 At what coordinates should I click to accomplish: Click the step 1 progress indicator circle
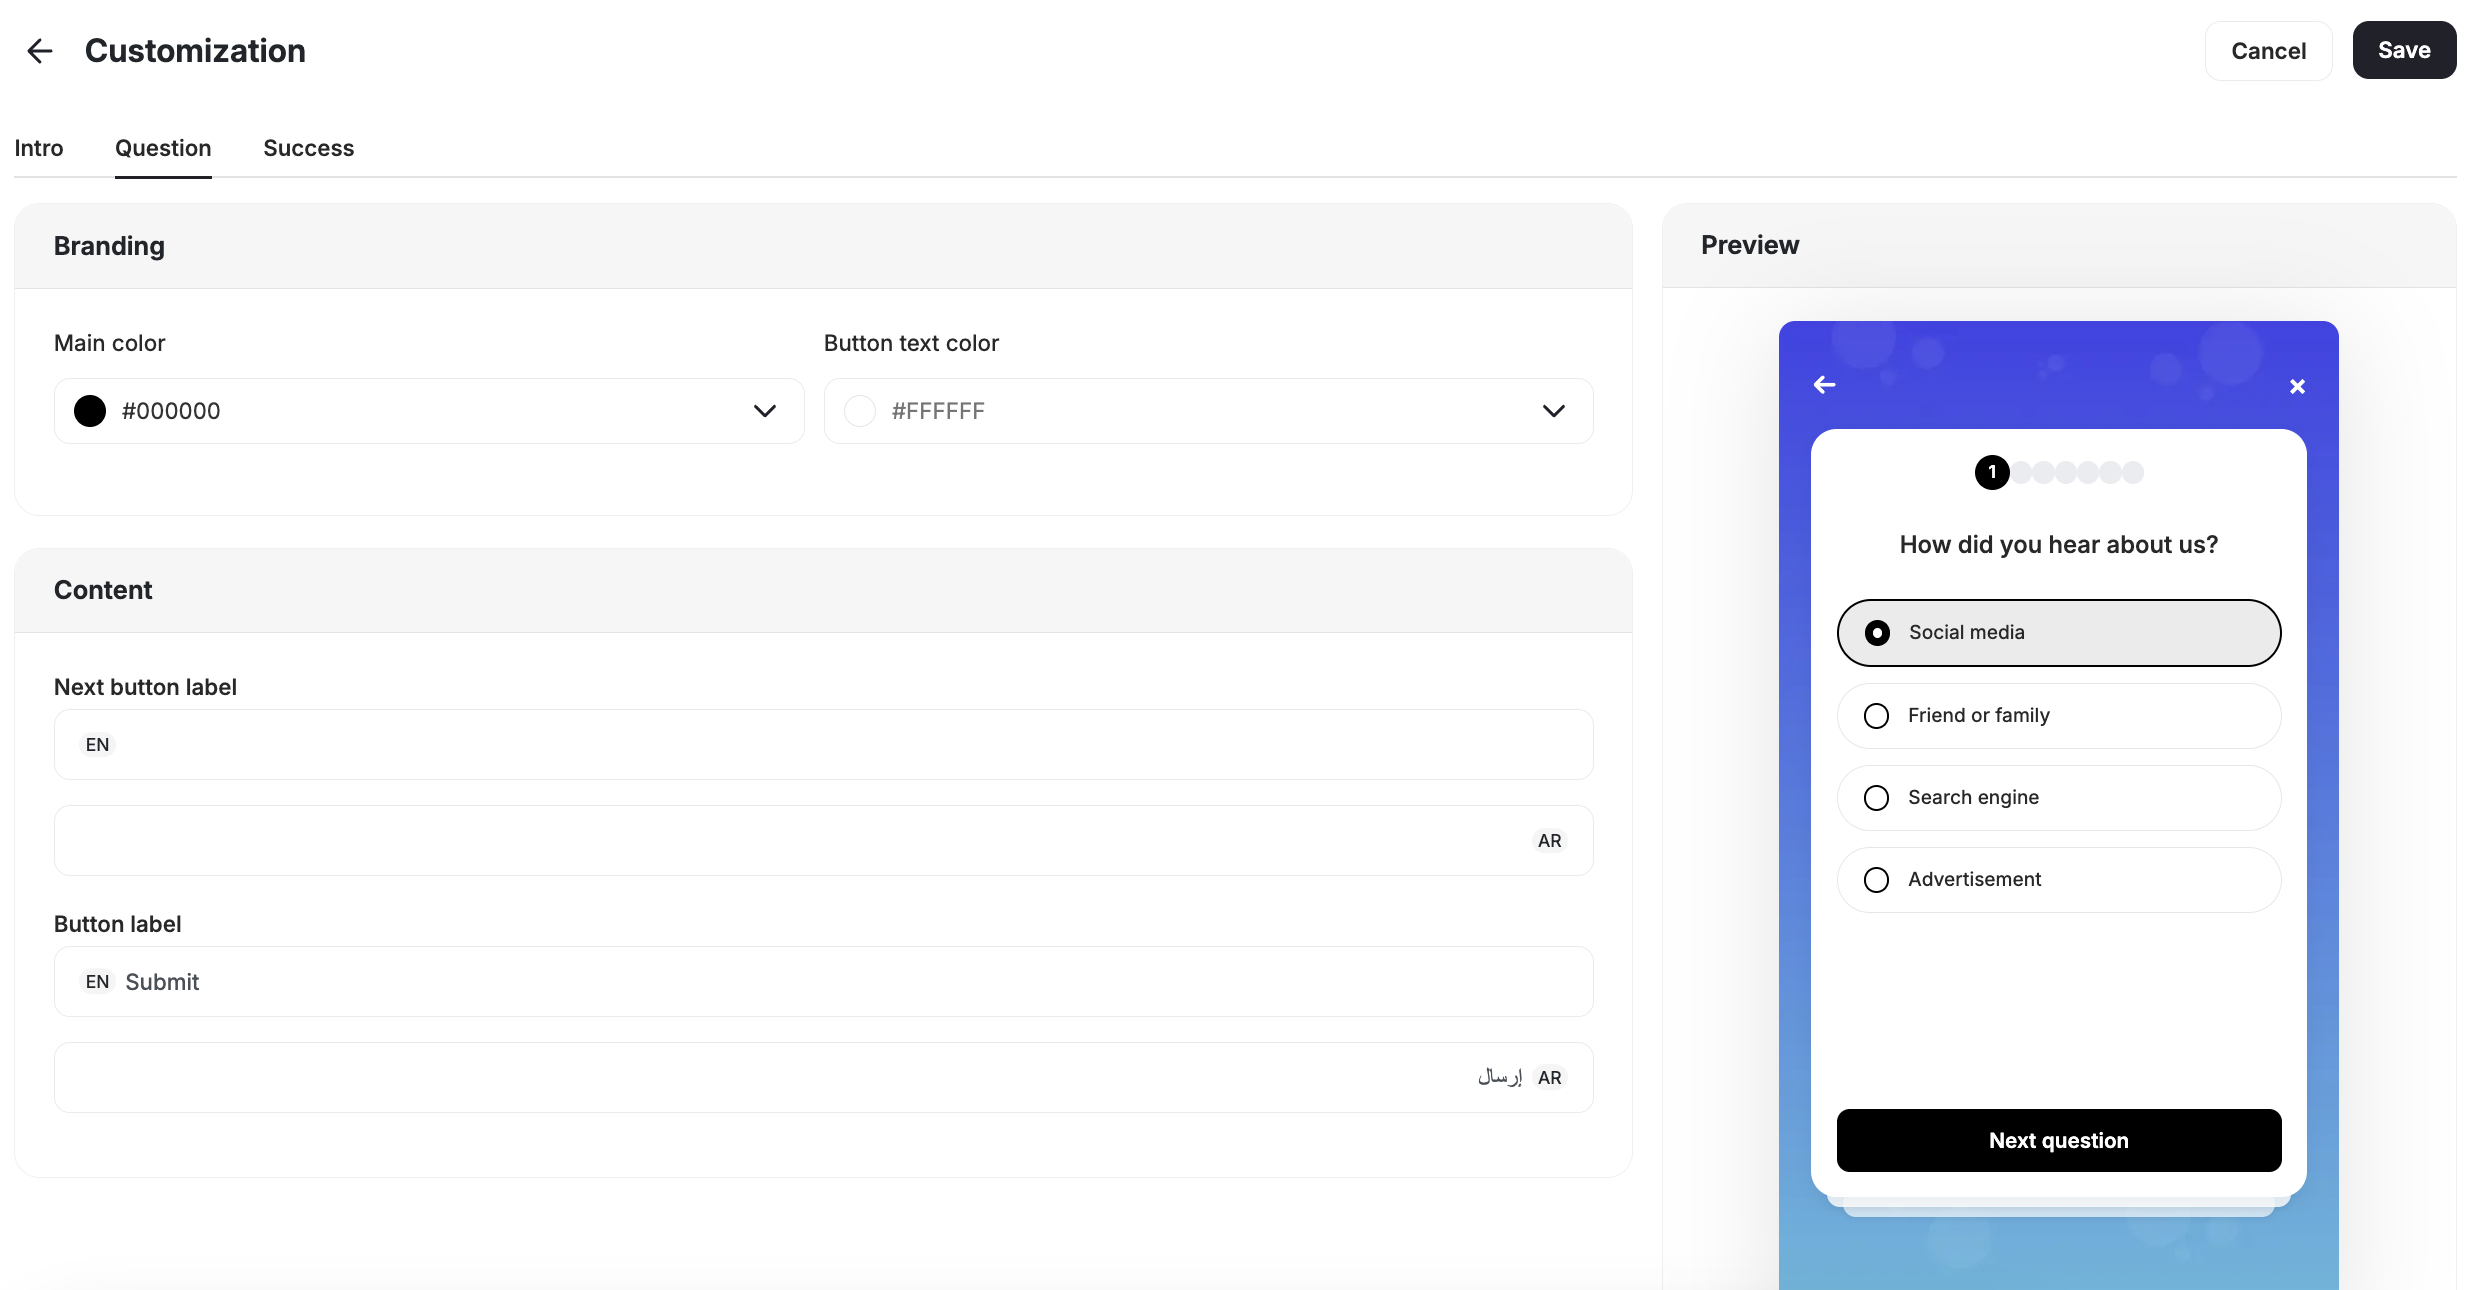click(x=1992, y=472)
